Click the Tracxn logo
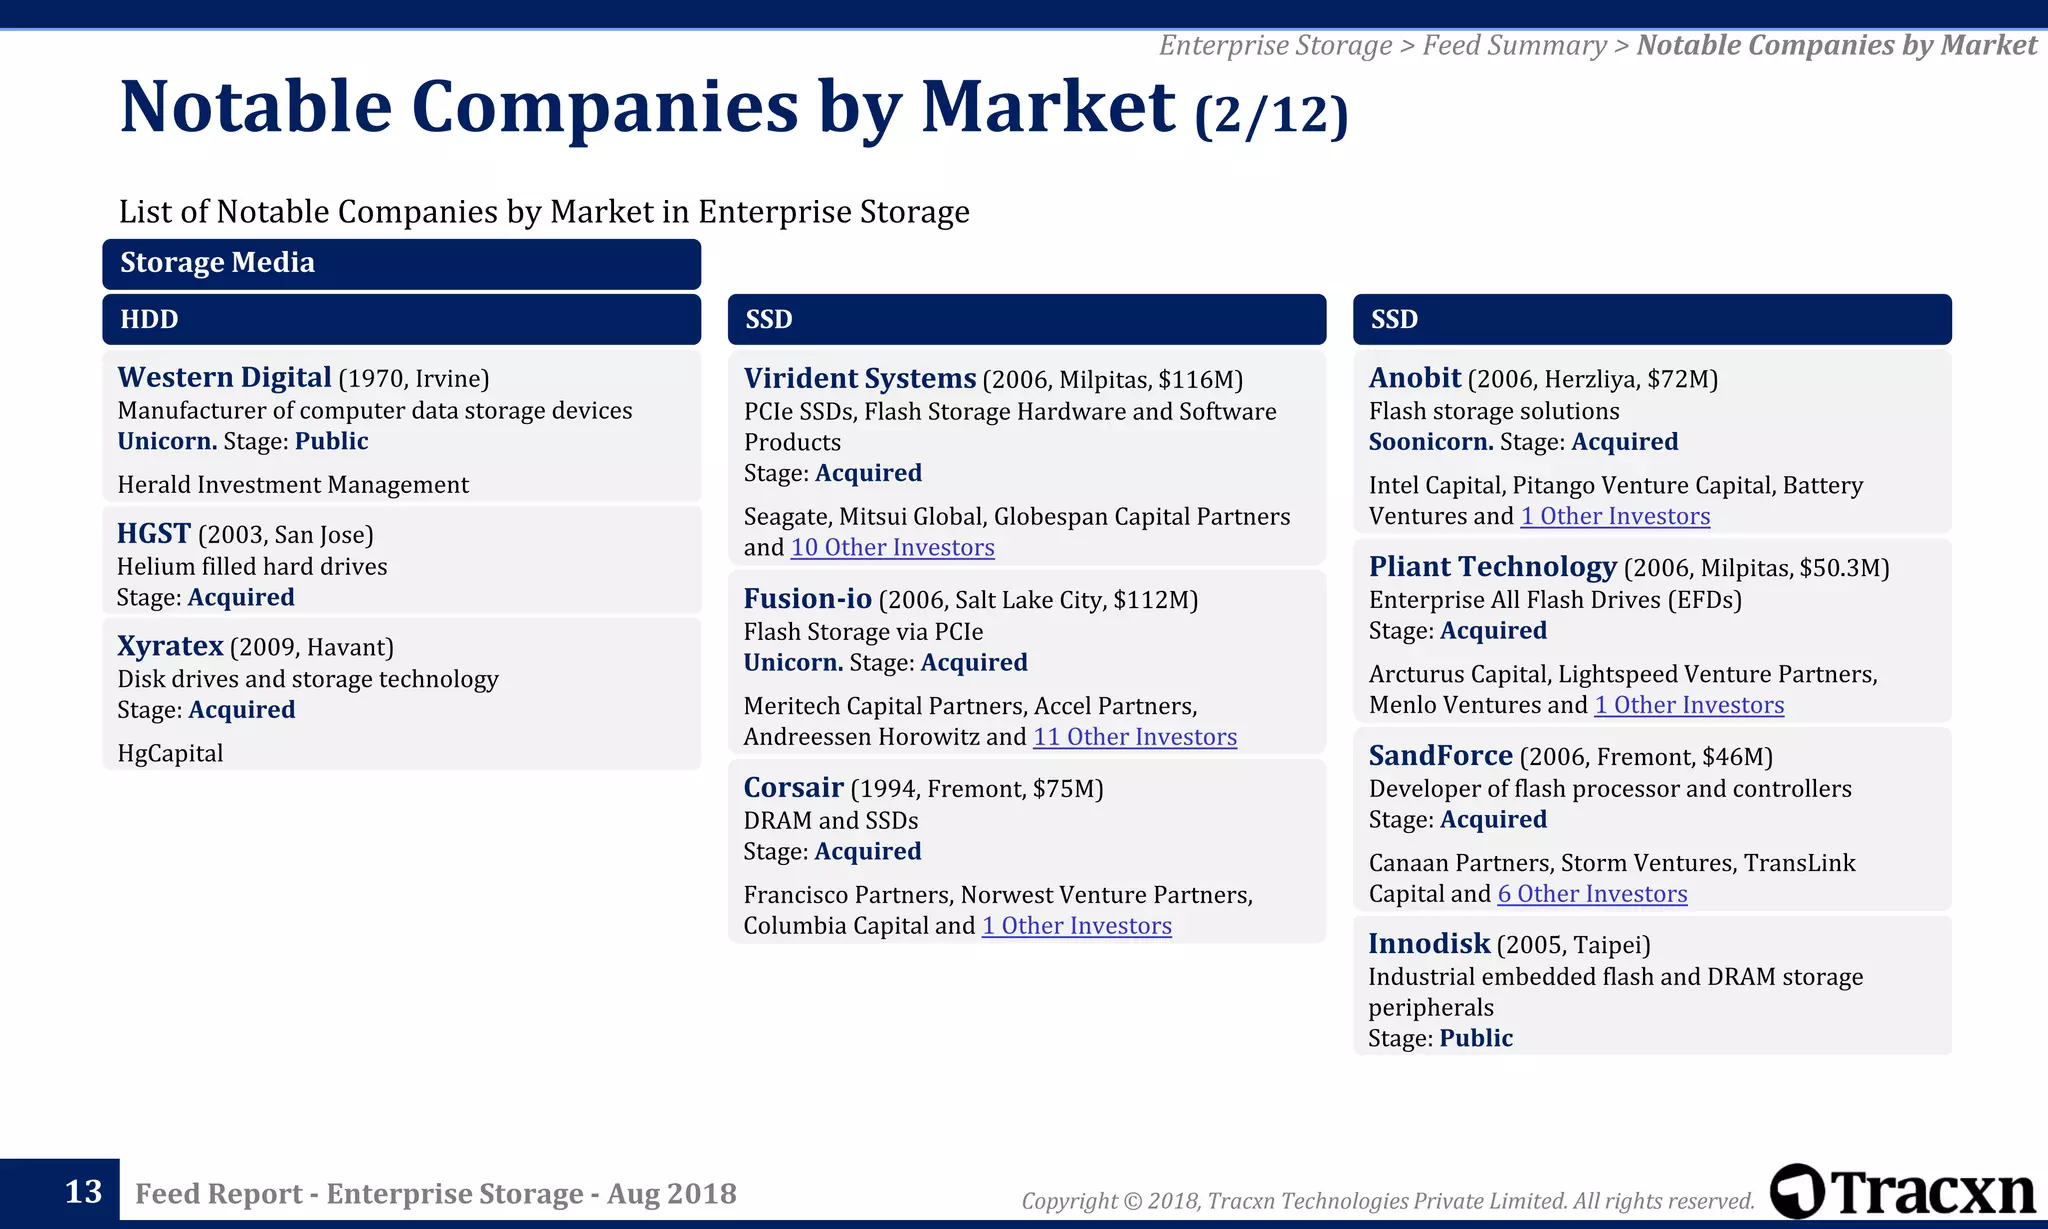The width and height of the screenshot is (2048, 1229). tap(1902, 1191)
